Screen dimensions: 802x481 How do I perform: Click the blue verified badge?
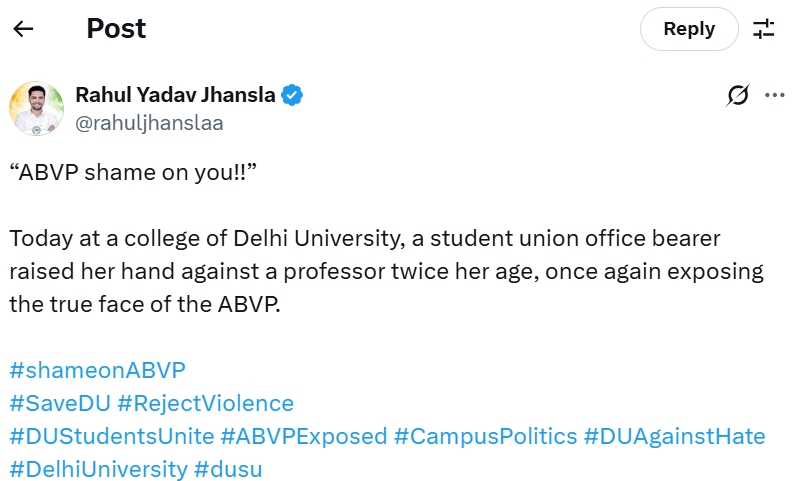click(292, 96)
